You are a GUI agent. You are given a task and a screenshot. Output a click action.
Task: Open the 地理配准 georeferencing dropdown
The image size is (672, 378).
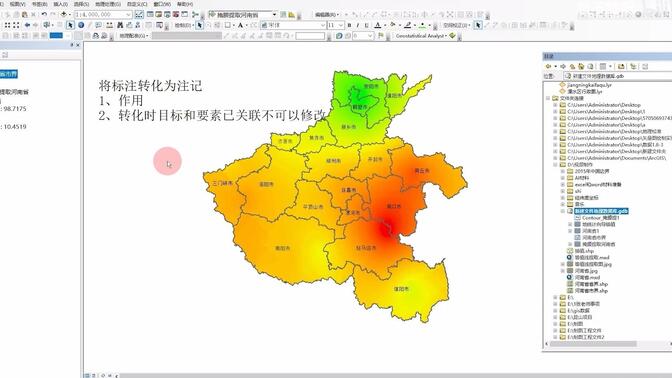(x=134, y=36)
